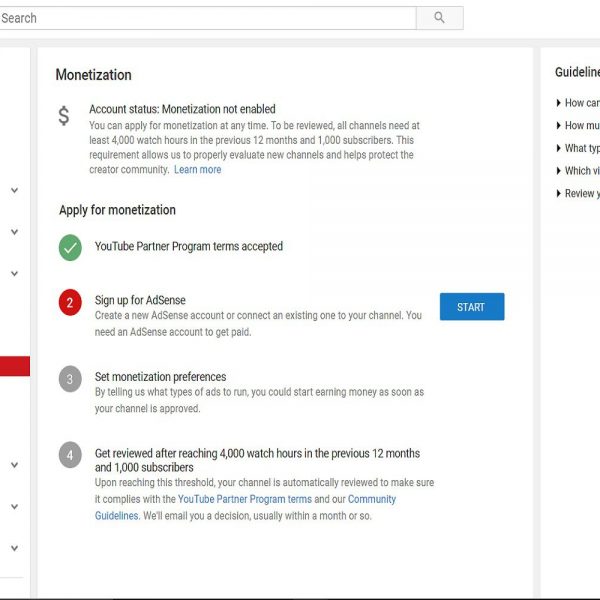The height and width of the screenshot is (600, 600).
Task: Click the "Set monetization preferences" title
Action: point(160,377)
